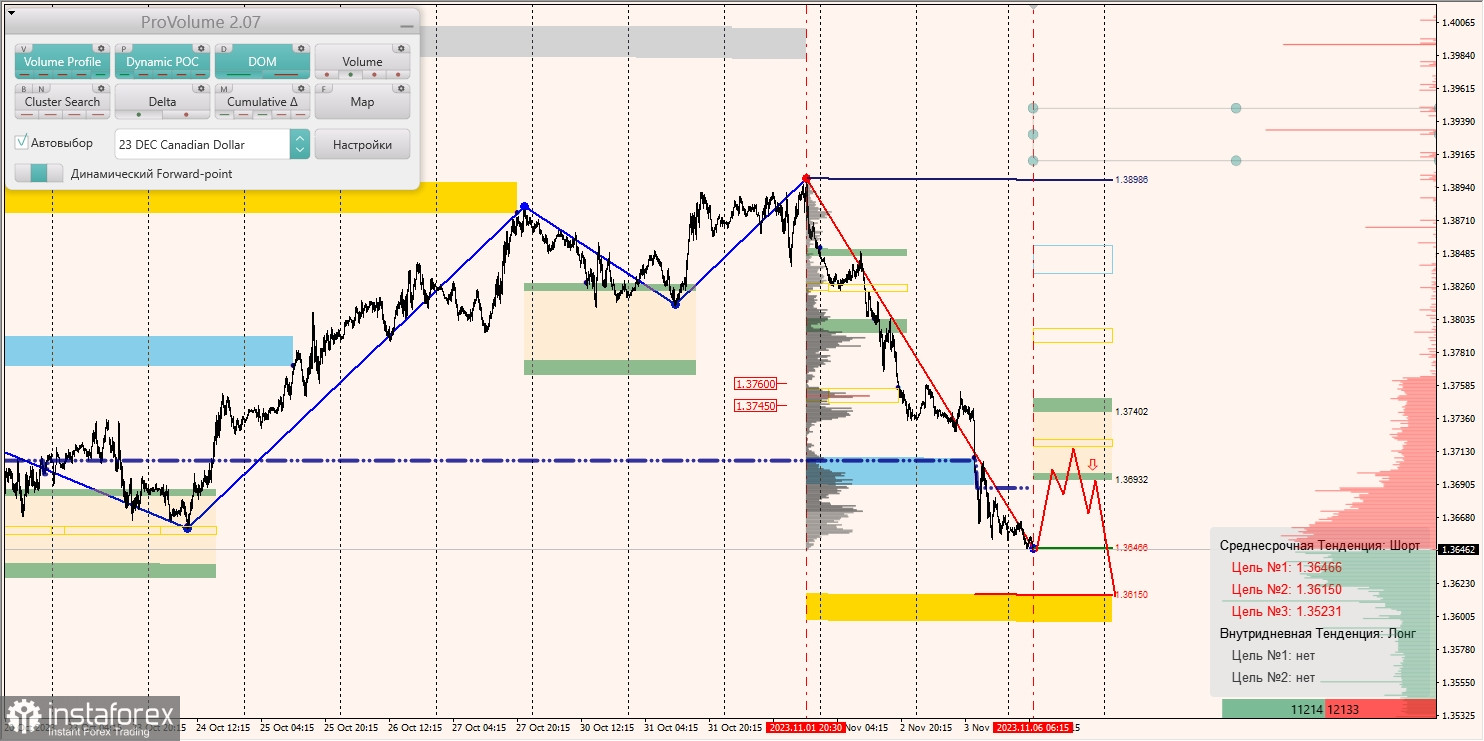
Task: Enable the Cumulative Δ indicator
Action: click(262, 102)
